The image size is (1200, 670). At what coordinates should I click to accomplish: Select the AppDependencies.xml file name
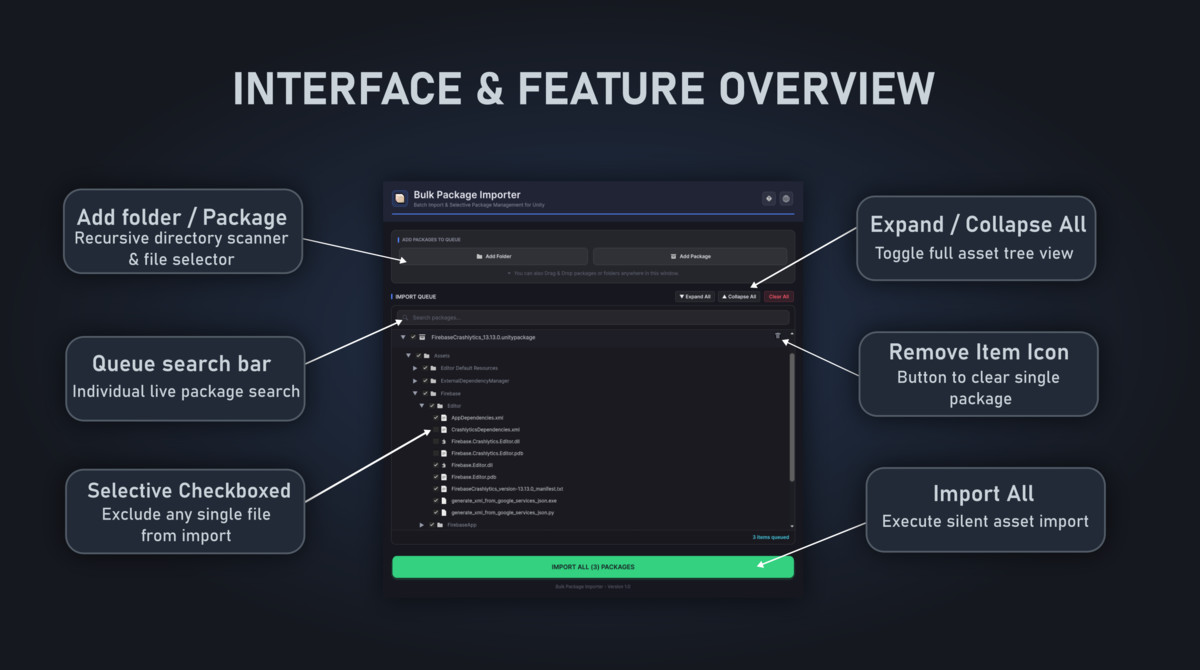[x=477, y=417]
